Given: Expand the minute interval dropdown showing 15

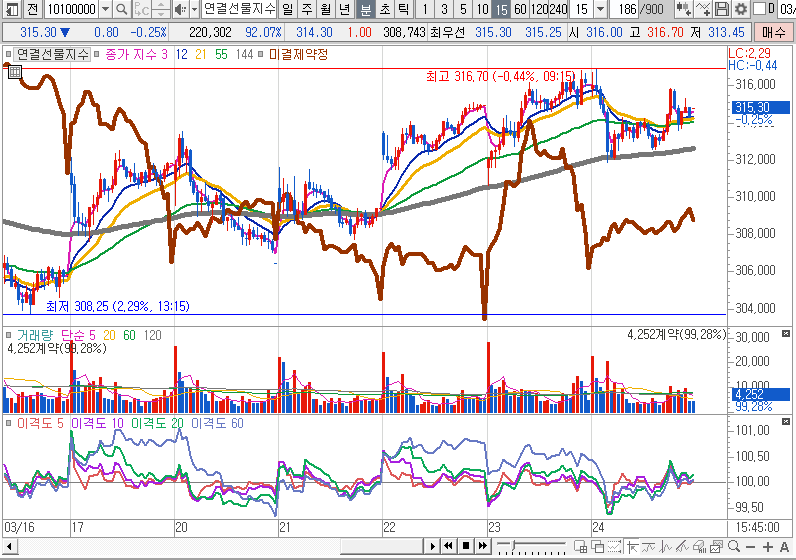Looking at the screenshot, I should (x=599, y=9).
